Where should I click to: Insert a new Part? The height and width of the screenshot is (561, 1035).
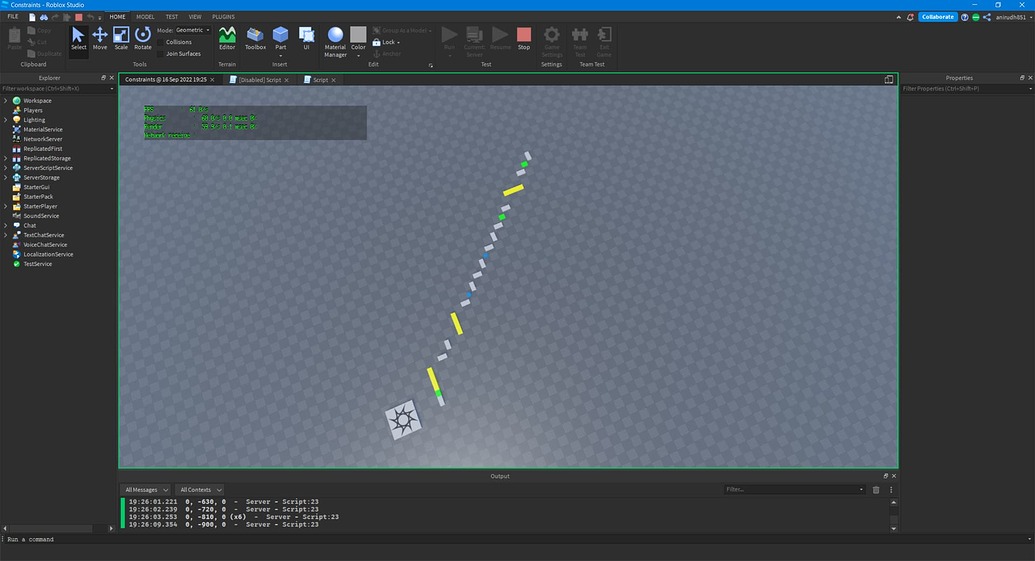coord(281,34)
